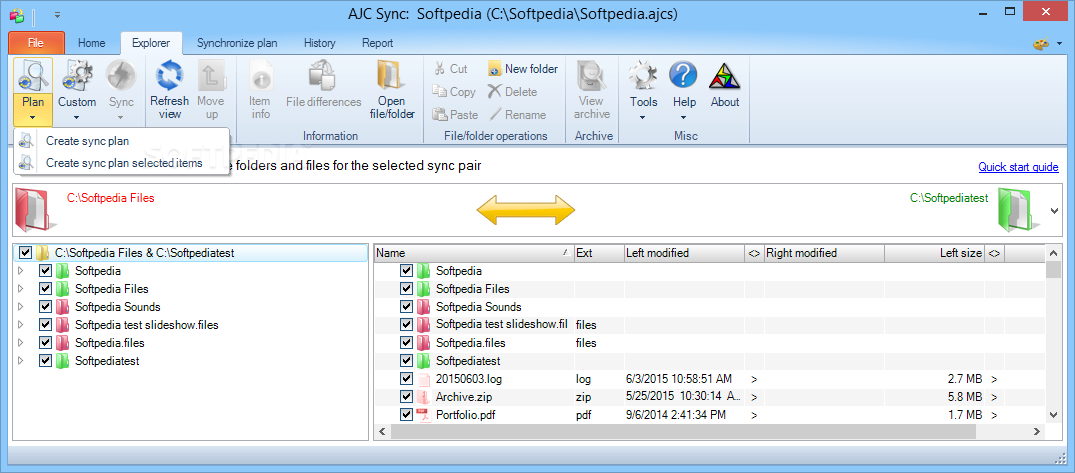This screenshot has width=1075, height=473.
Task: Choose Create sync plan selected items
Action: 121,162
